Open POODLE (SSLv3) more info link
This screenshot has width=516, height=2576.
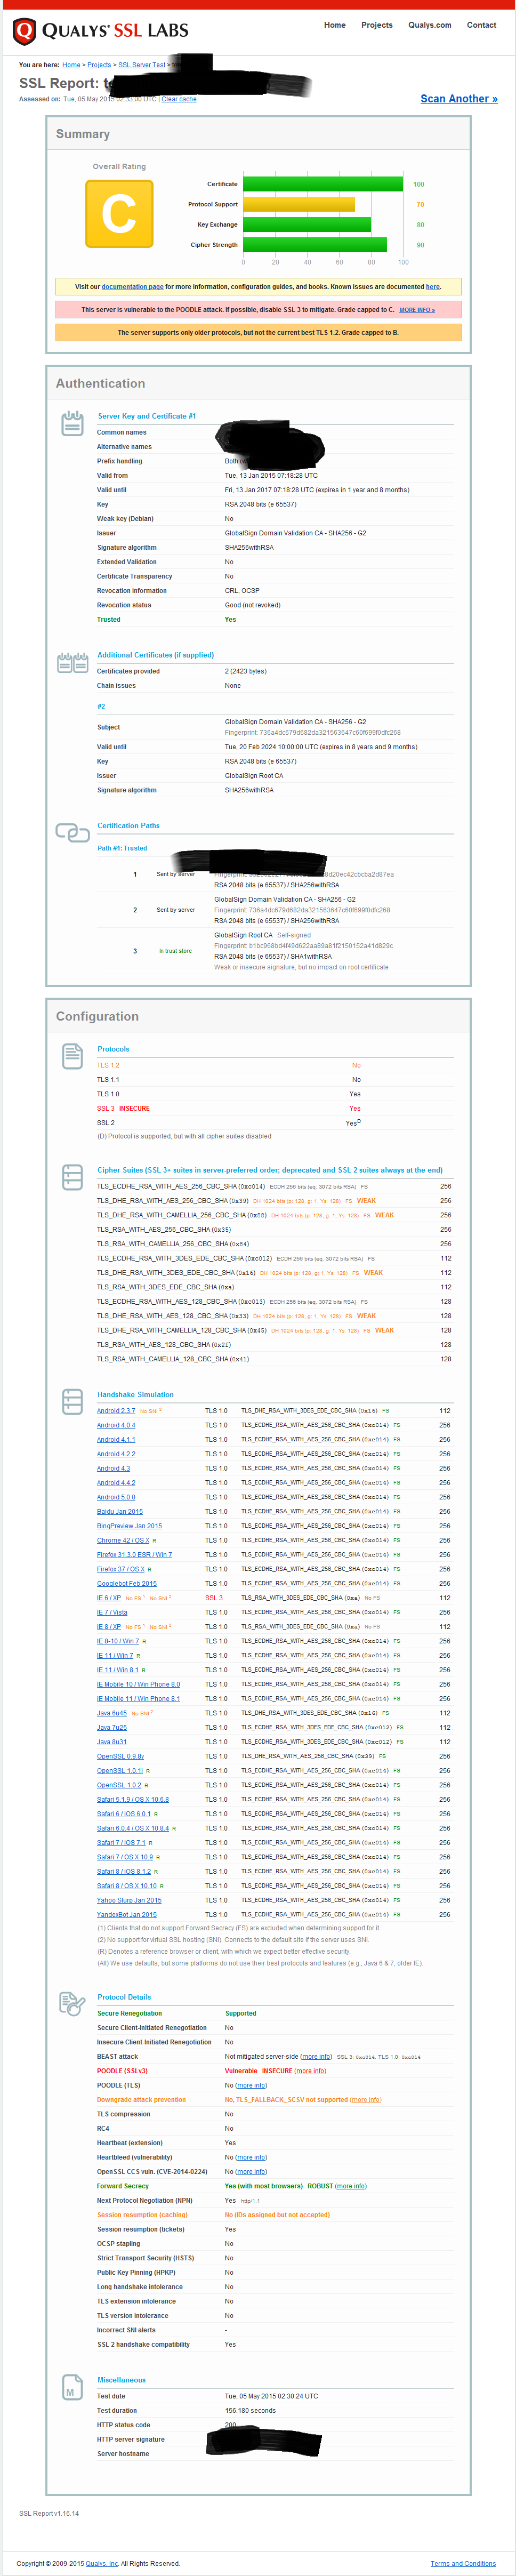pyautogui.click(x=310, y=2071)
